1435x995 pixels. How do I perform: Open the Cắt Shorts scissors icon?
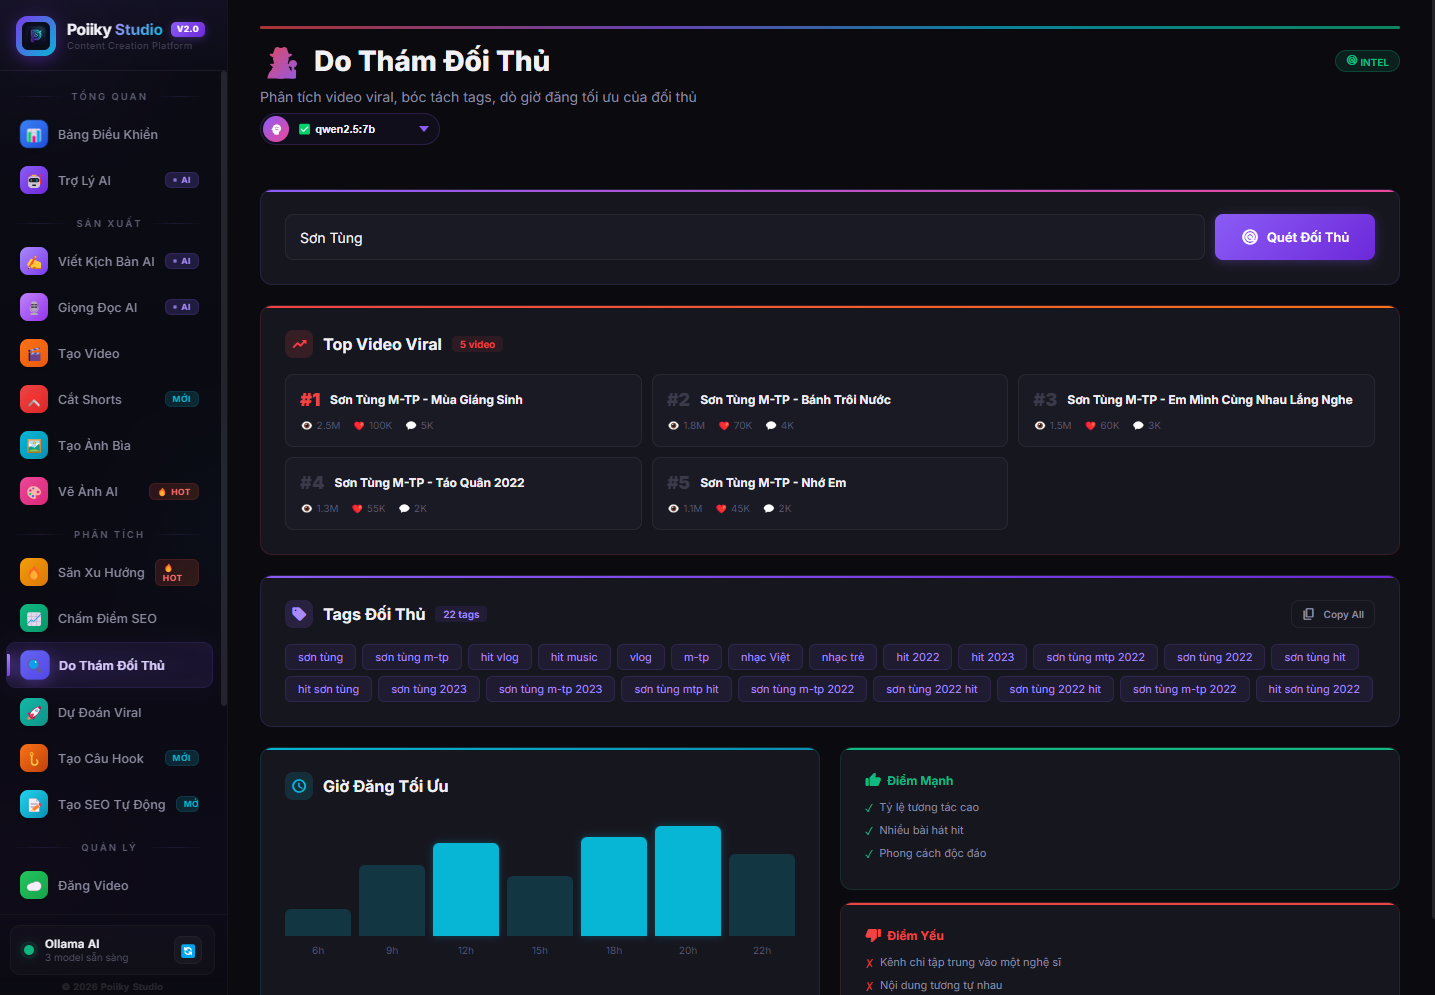tap(34, 399)
